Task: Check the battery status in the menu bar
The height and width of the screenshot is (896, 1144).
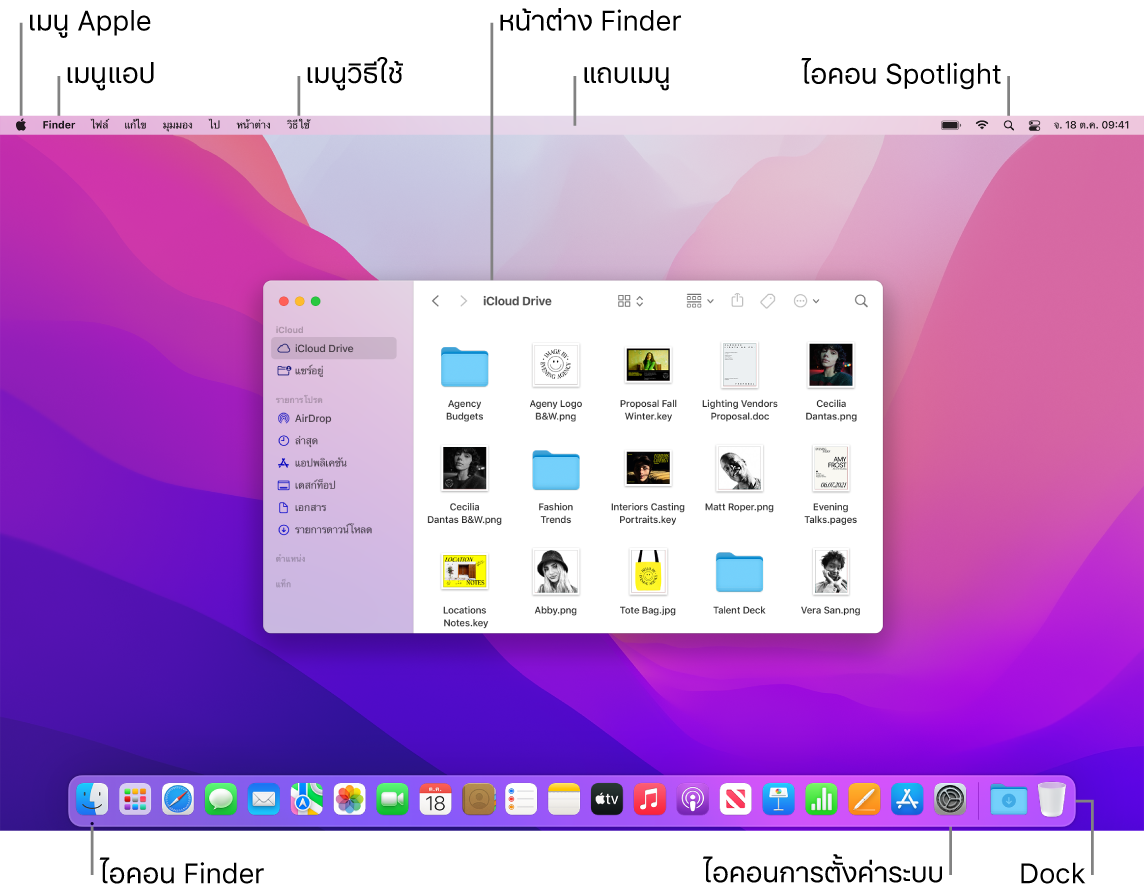Action: tap(948, 125)
